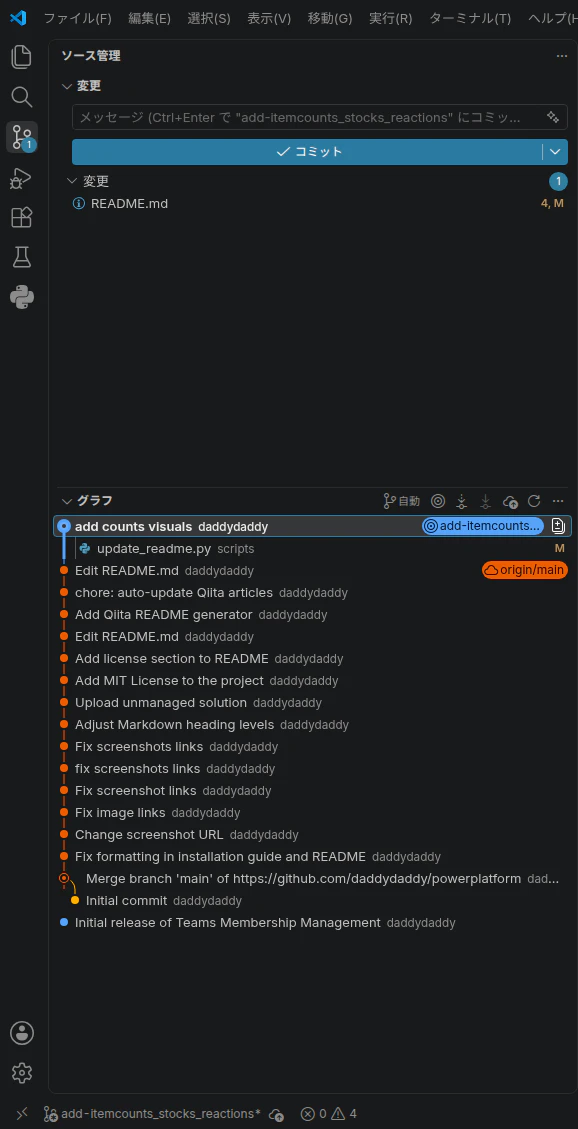578x1129 pixels.
Task: Open Source Control view with badge
Action: tap(22, 137)
